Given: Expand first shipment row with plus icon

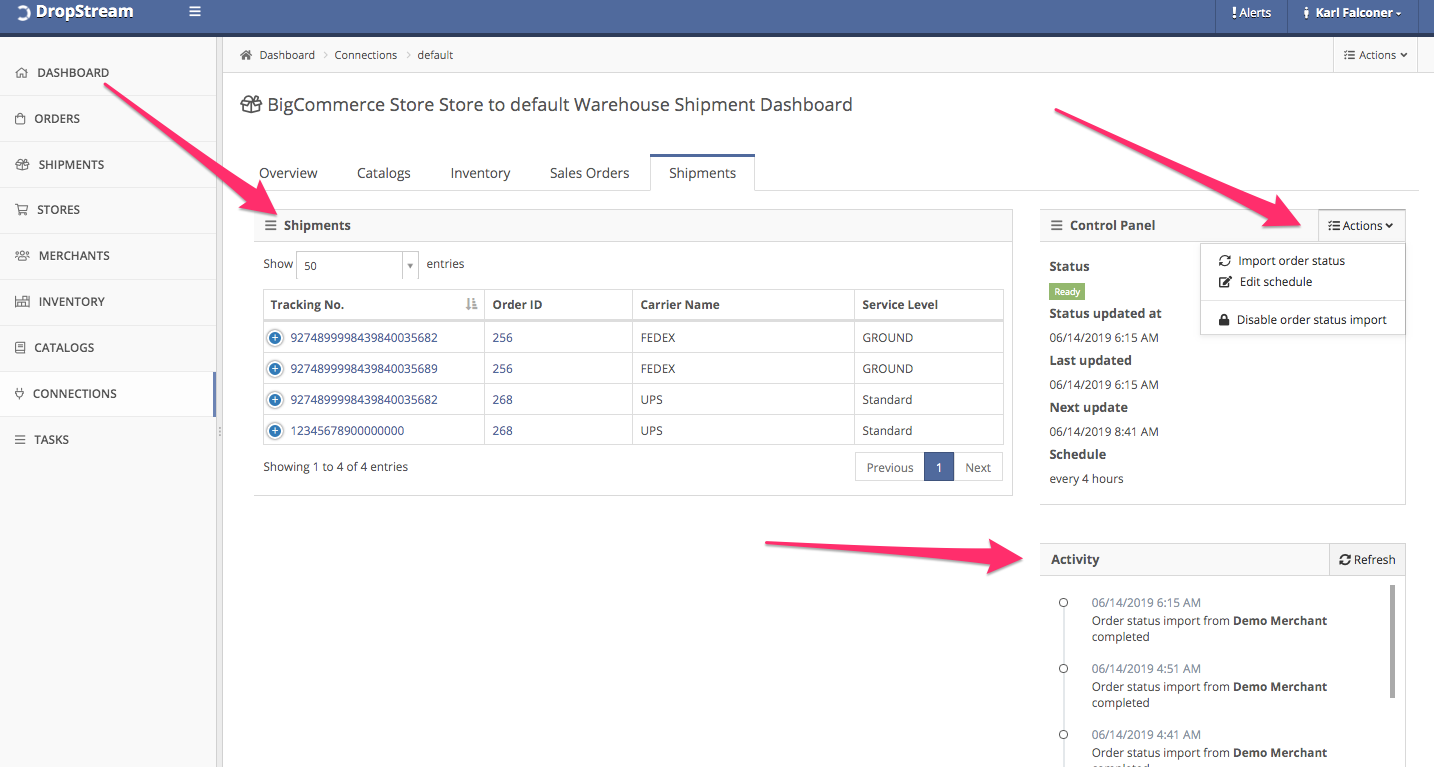Looking at the screenshot, I should click(275, 338).
